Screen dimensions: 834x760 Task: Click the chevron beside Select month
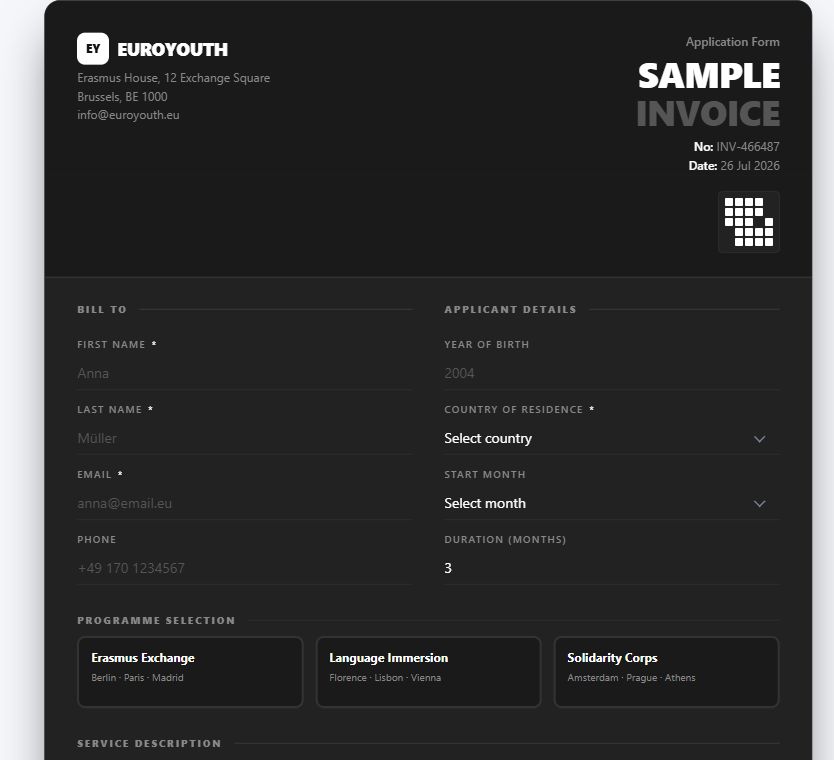pos(760,504)
